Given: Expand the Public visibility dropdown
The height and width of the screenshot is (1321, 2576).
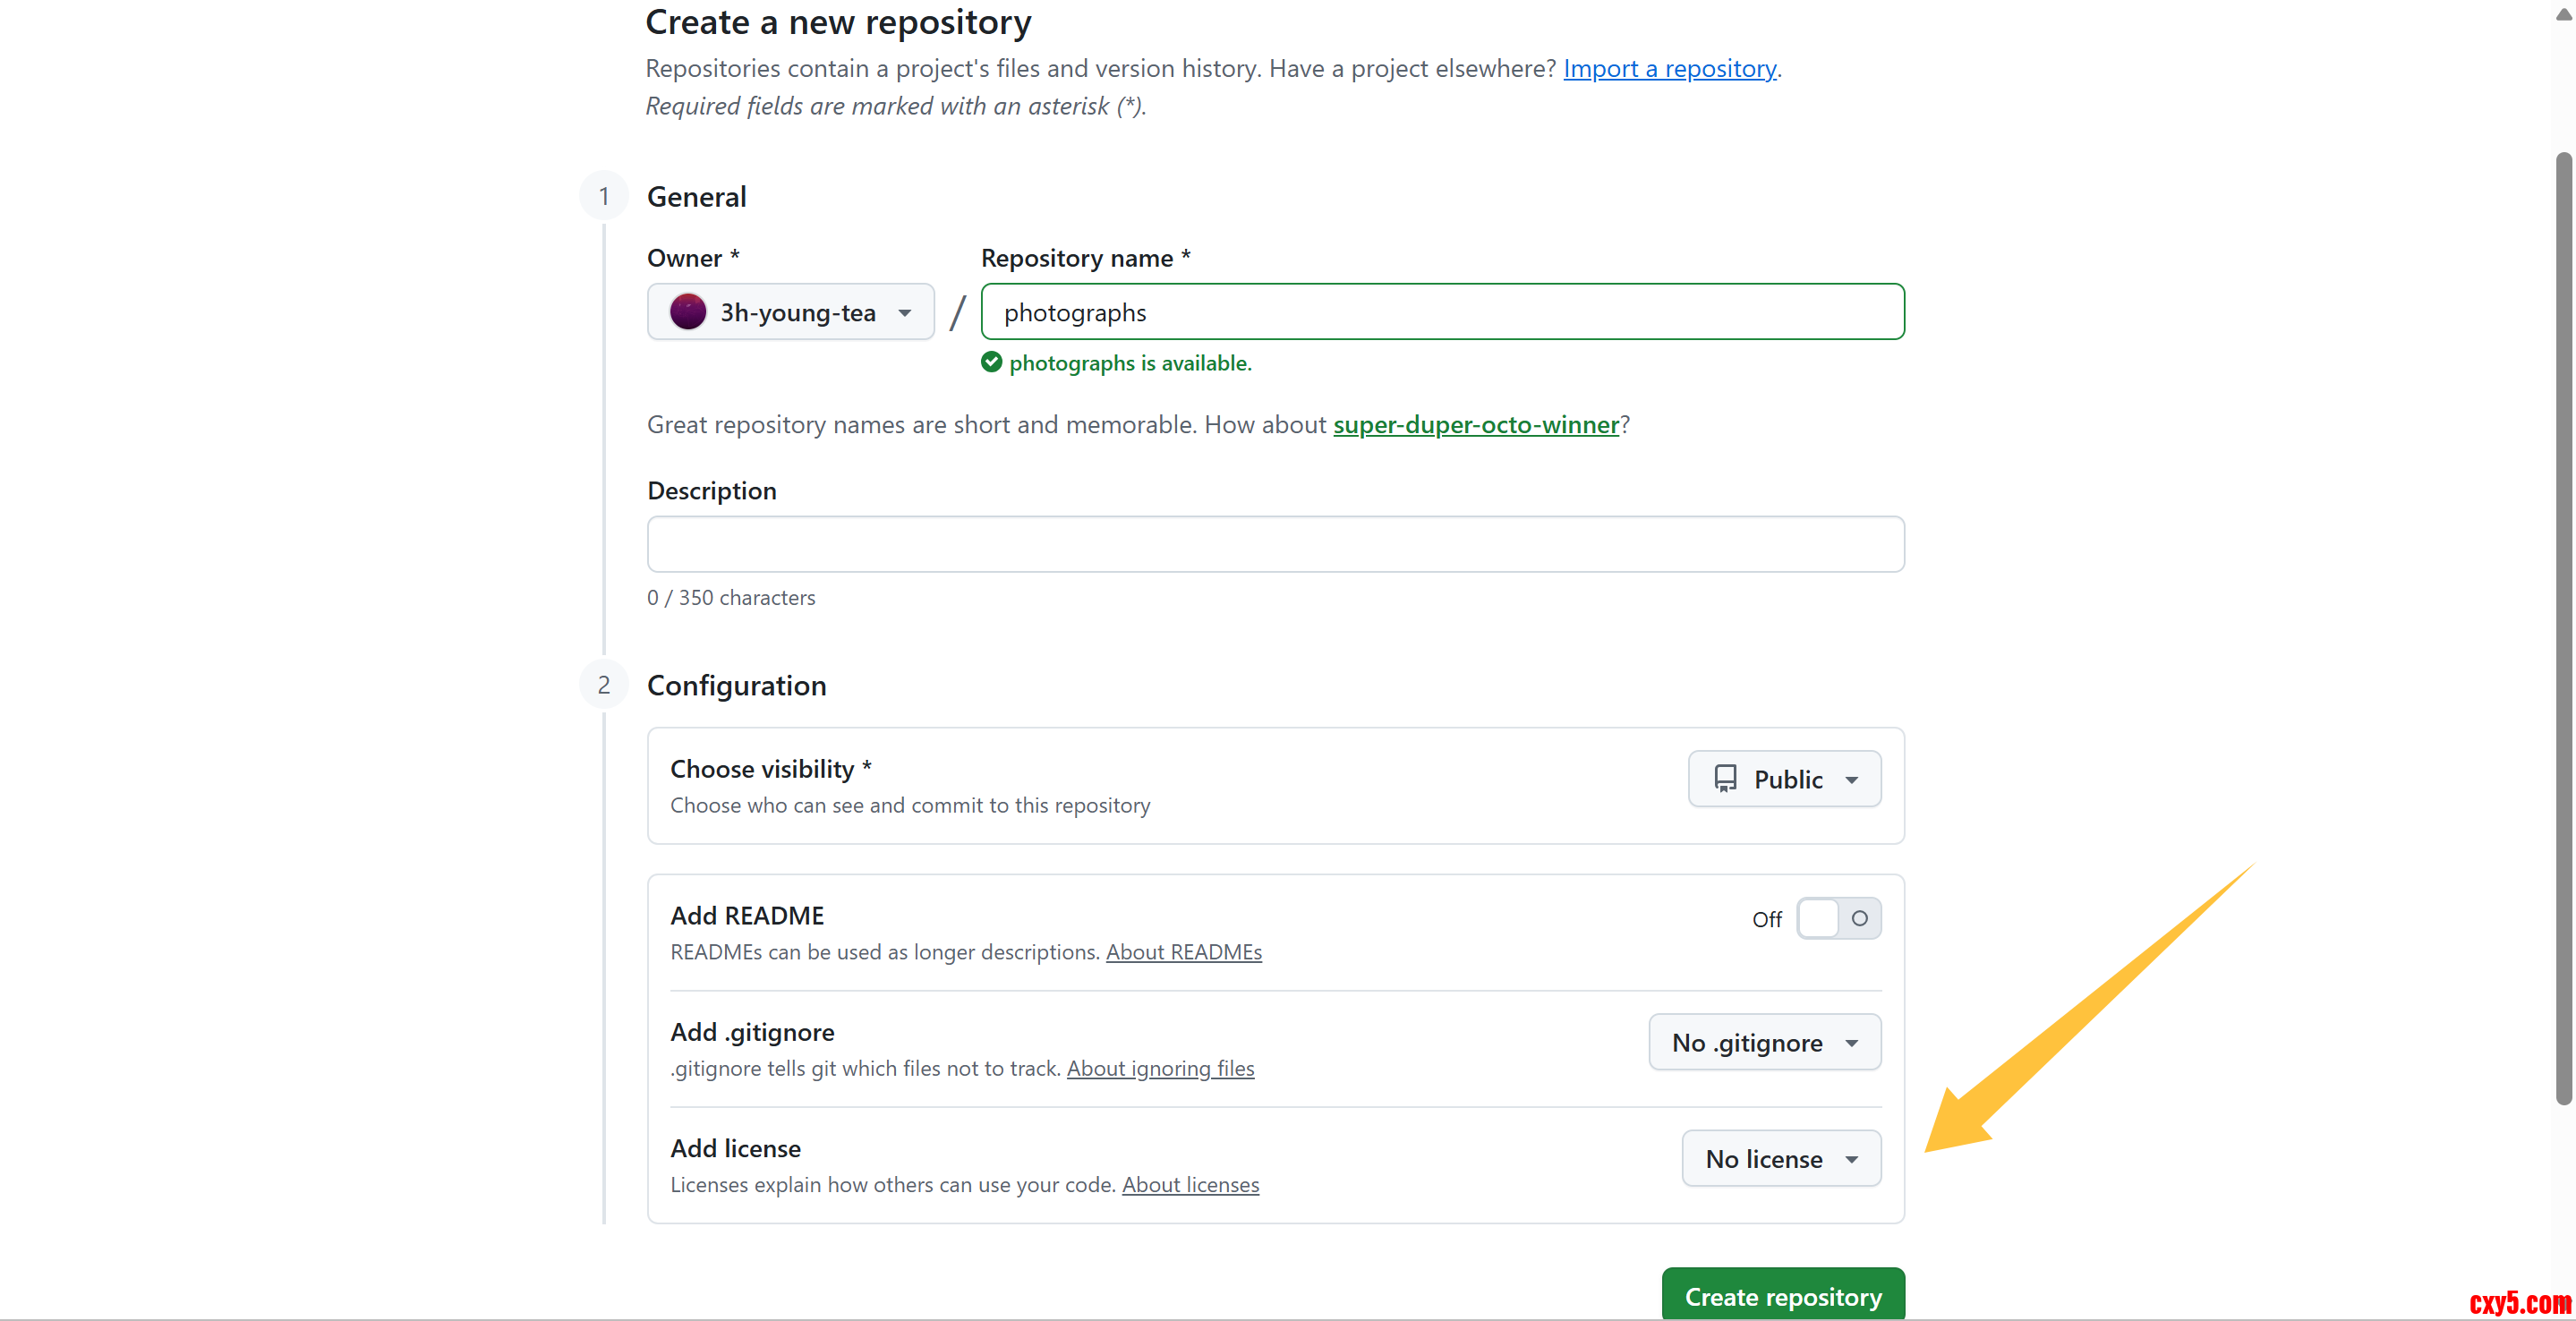Looking at the screenshot, I should tap(1784, 779).
